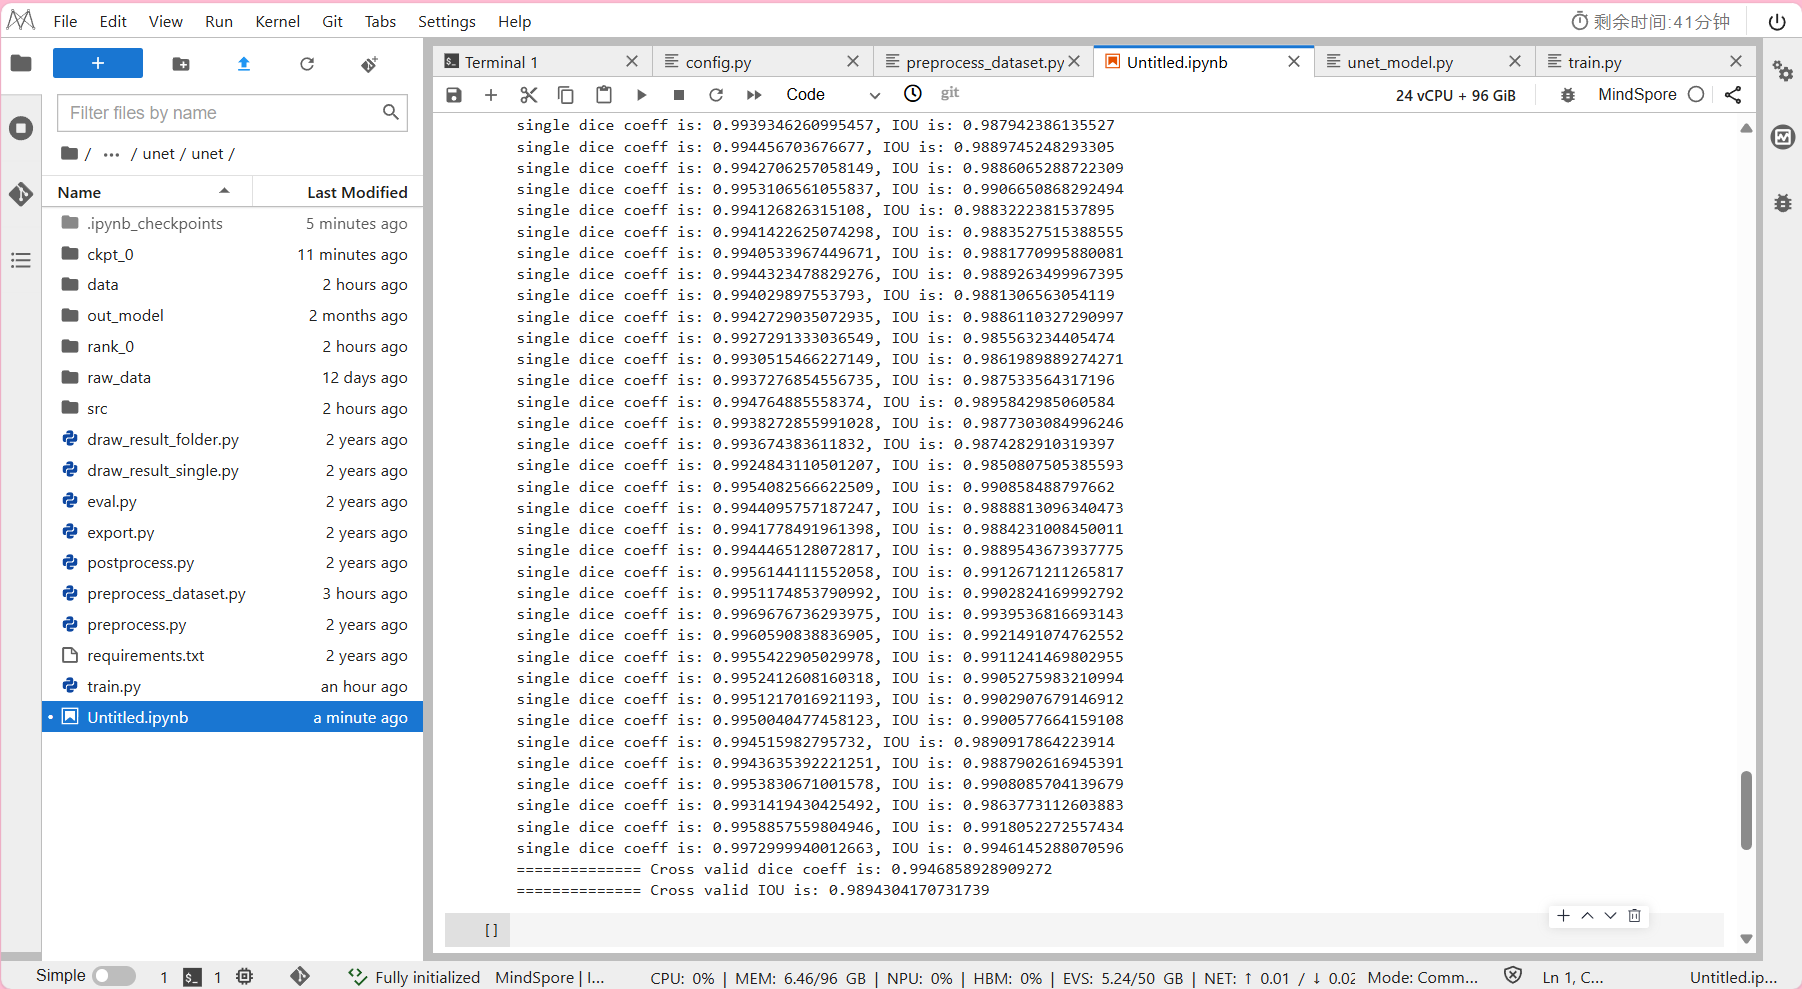1802x989 pixels.
Task: Click the trusted shield icon in status bar
Action: pyautogui.click(x=1513, y=976)
